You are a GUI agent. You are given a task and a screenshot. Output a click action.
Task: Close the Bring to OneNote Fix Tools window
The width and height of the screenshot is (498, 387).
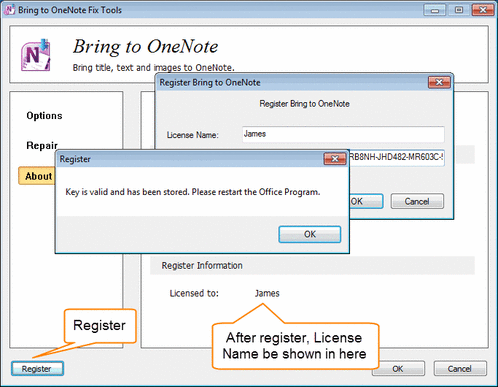coord(483,10)
